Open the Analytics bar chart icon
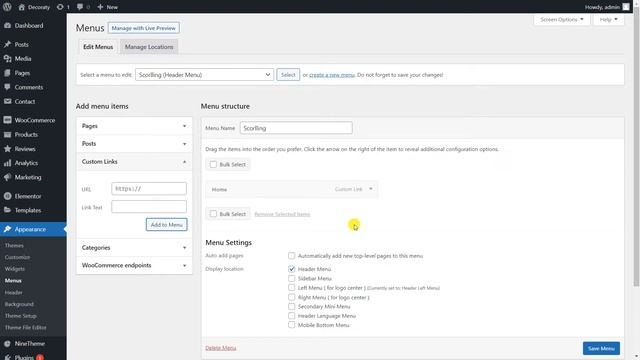Image resolution: width=640 pixels, height=360 pixels. tap(7, 163)
